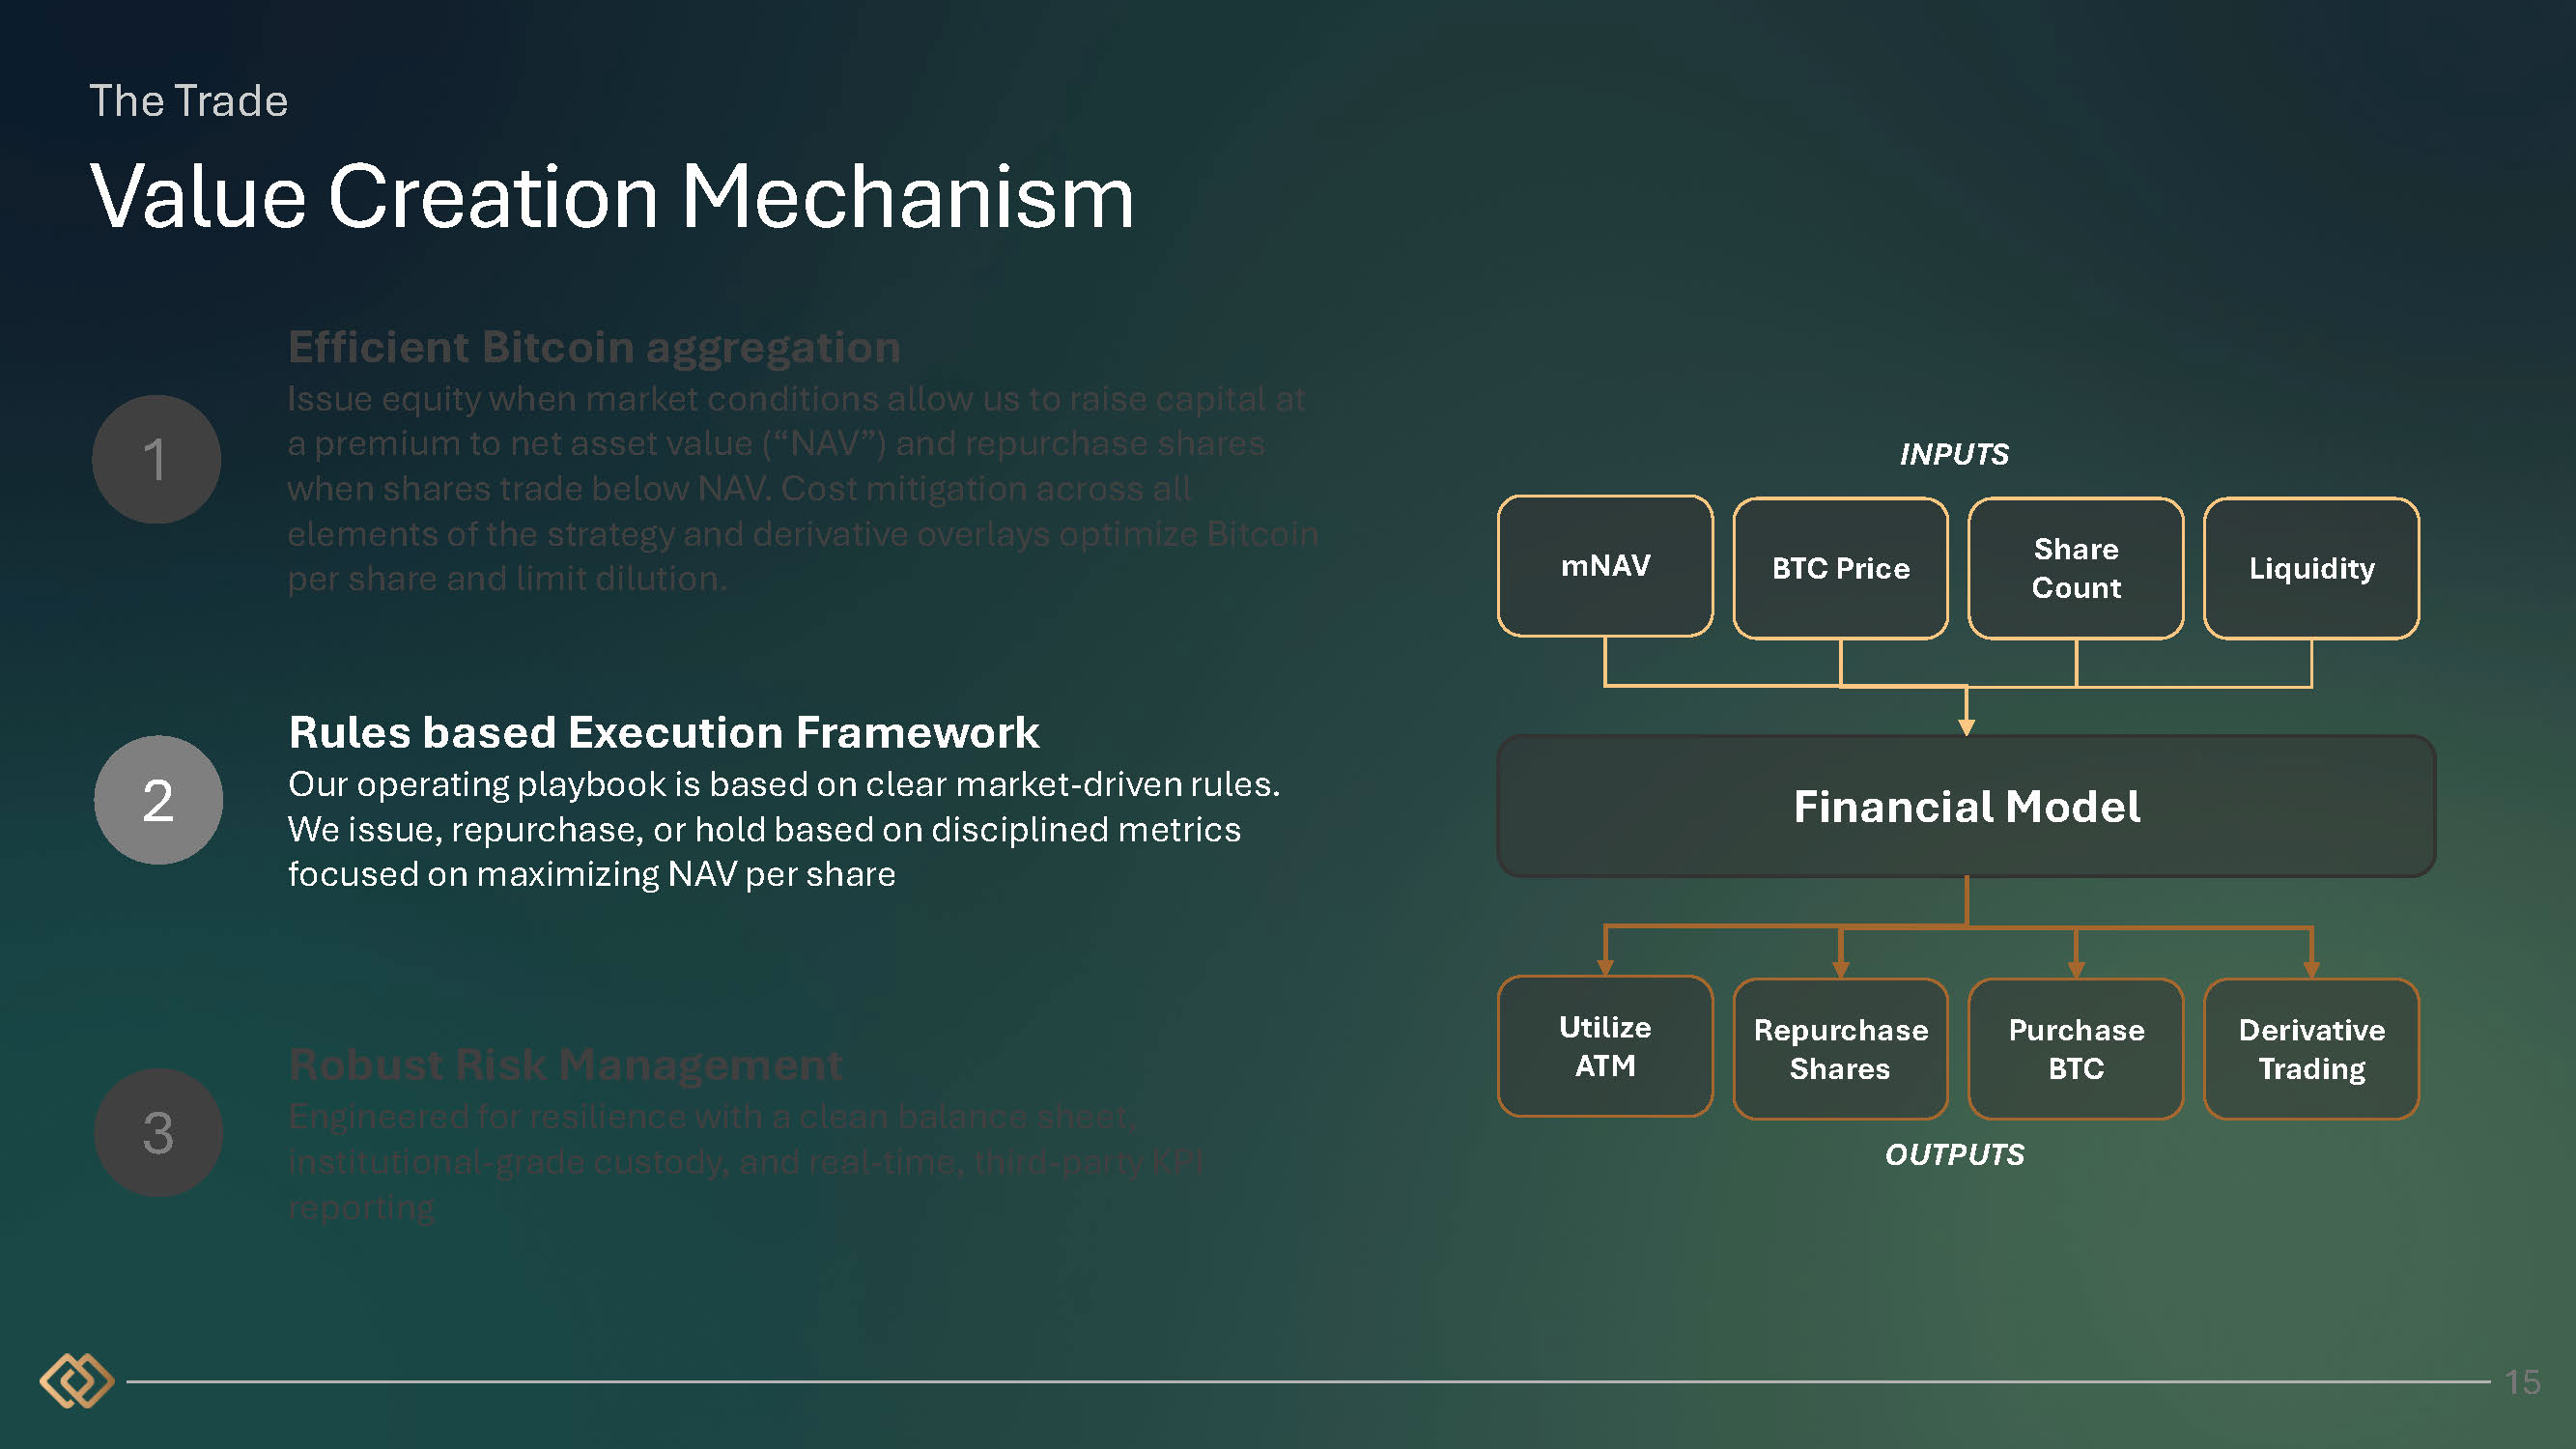Click the numbered circle 1
Viewport: 2576px width, 1449px height.
[156, 459]
